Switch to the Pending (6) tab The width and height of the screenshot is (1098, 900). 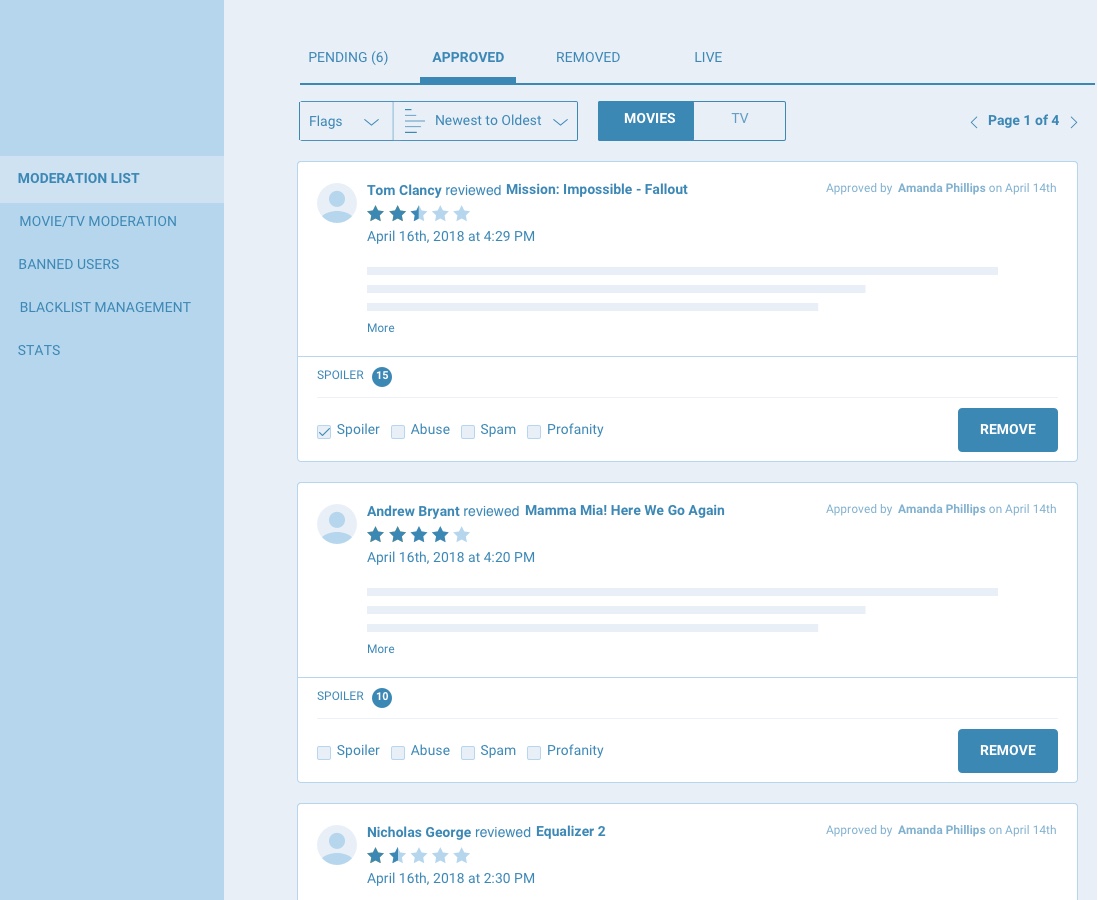[x=348, y=58]
